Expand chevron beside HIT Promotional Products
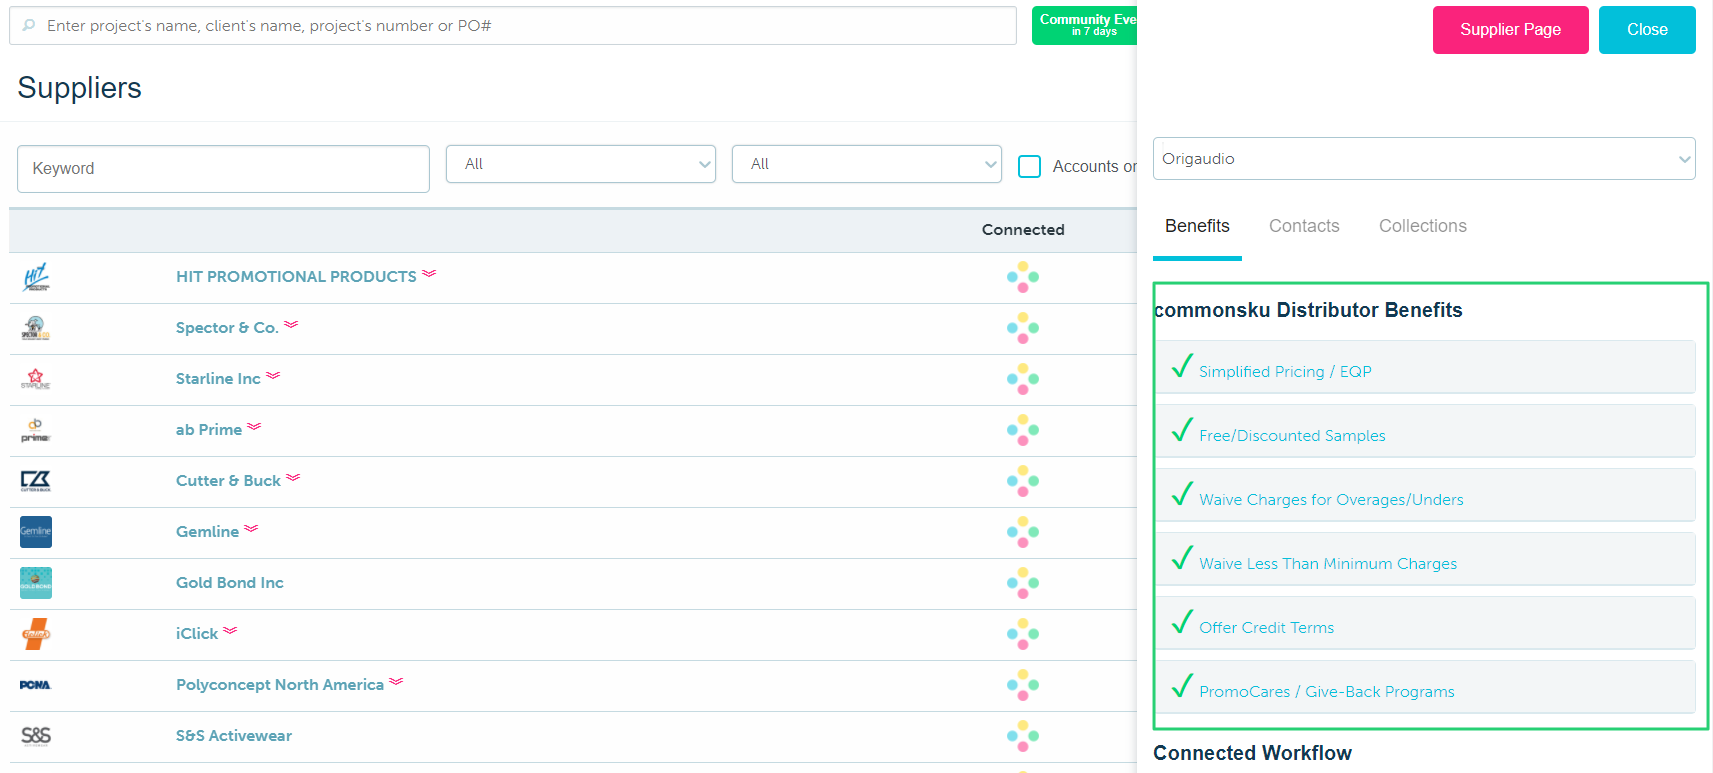The width and height of the screenshot is (1713, 773). click(429, 273)
